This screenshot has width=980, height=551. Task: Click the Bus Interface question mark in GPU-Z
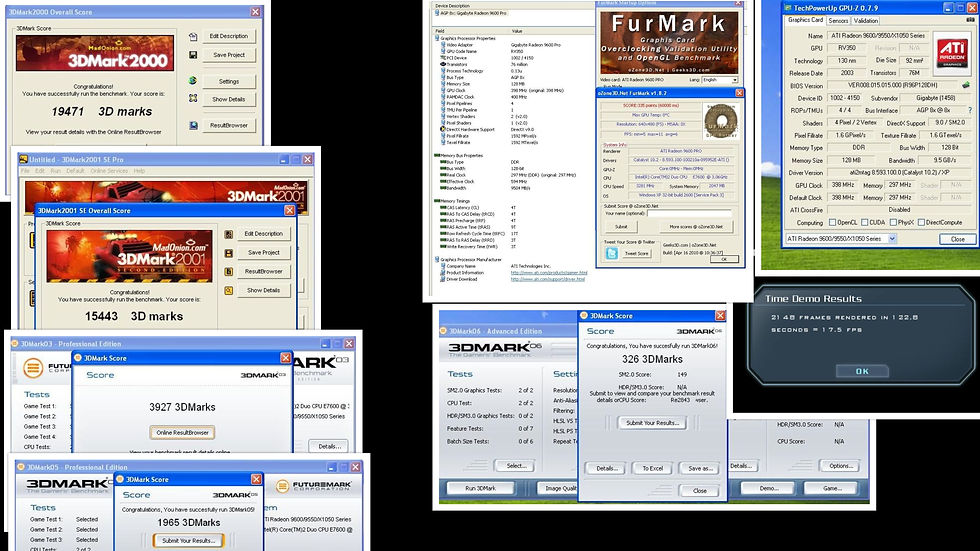point(970,110)
